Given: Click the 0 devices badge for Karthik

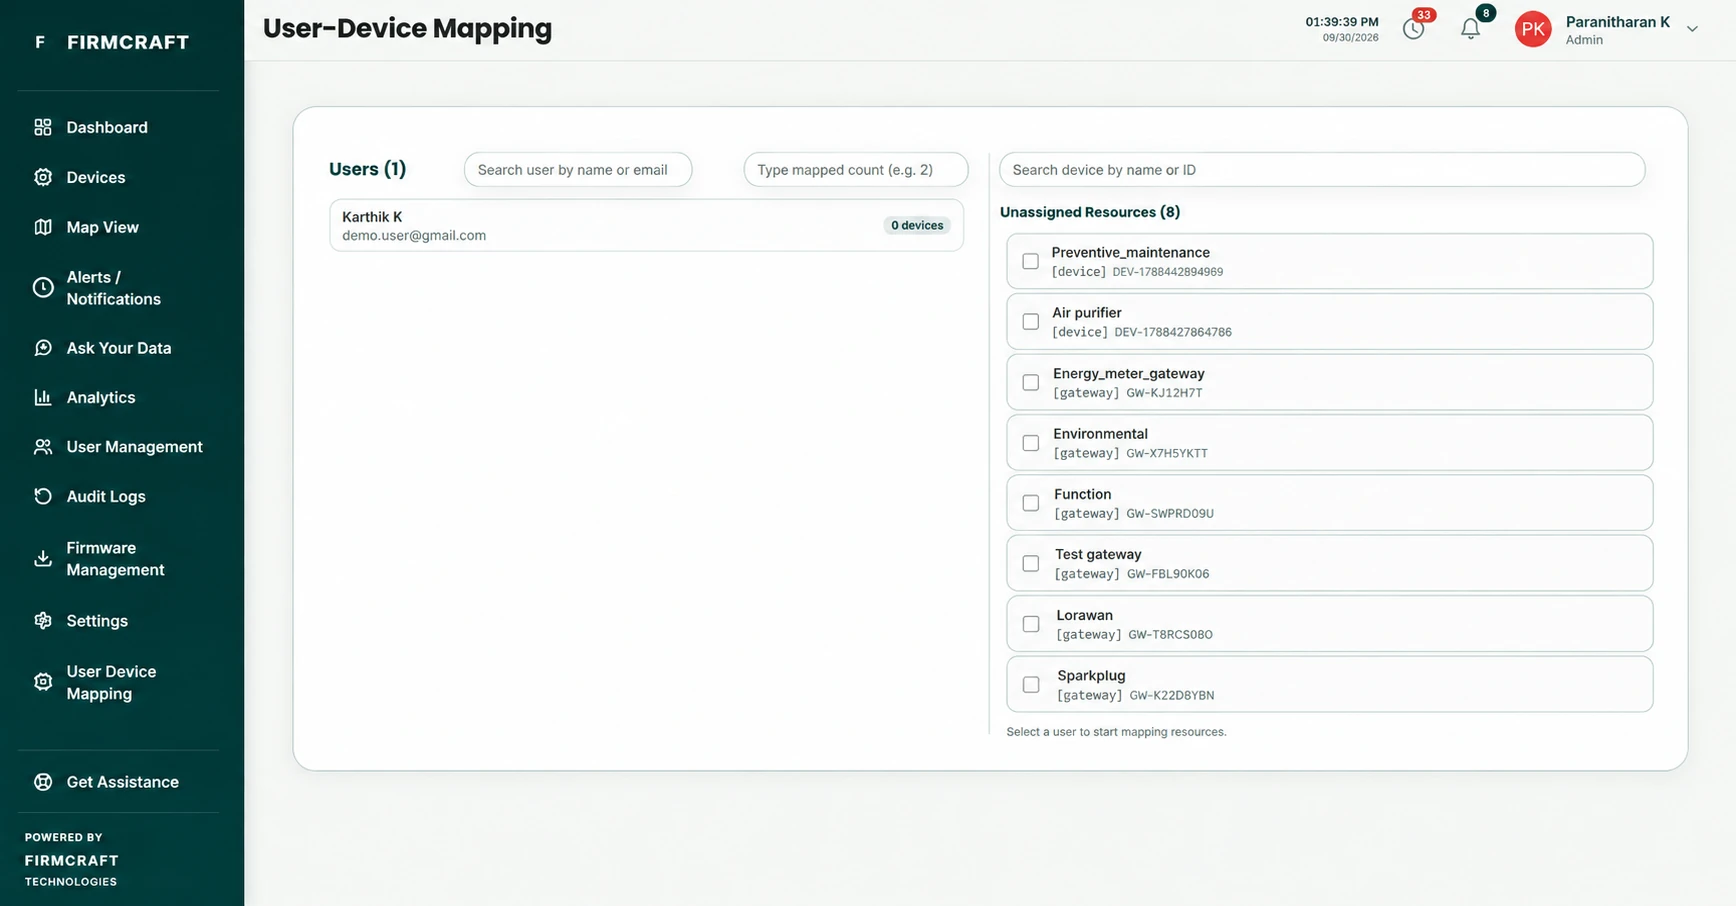Looking at the screenshot, I should click(x=917, y=225).
